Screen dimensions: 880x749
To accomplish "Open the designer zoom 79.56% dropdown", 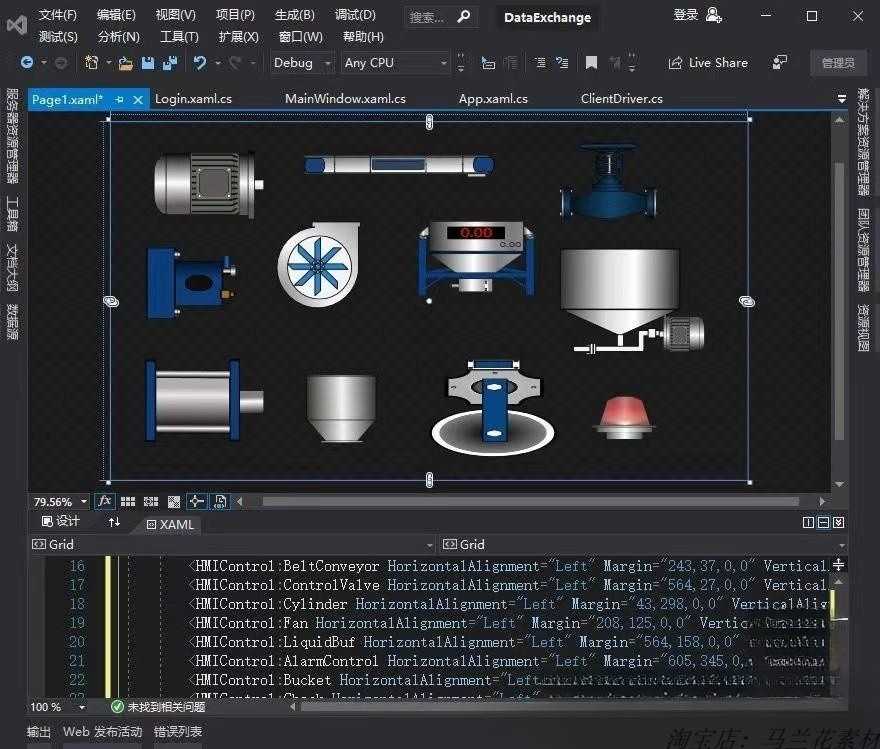I will point(84,501).
